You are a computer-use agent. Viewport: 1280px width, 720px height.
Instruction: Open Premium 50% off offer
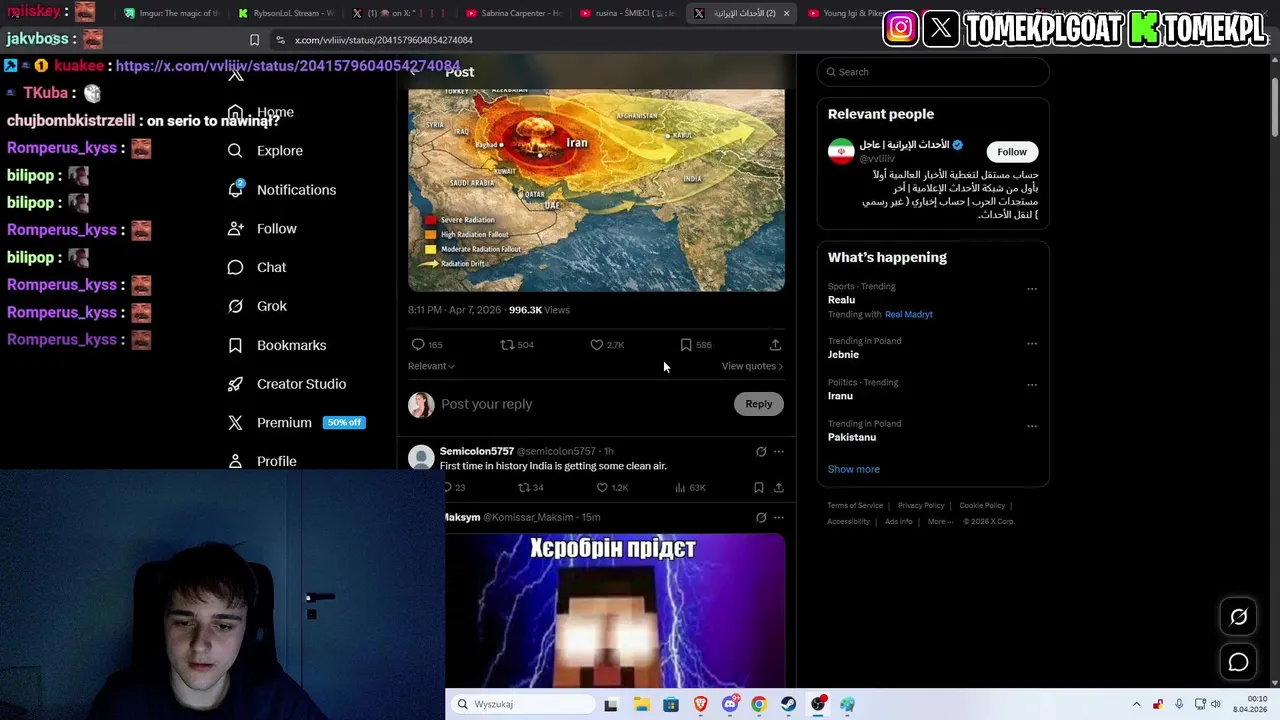[296, 423]
